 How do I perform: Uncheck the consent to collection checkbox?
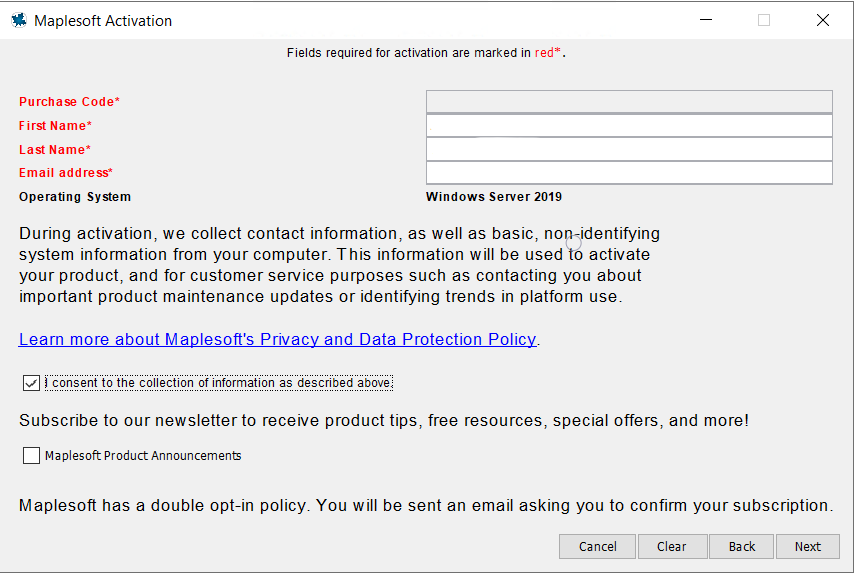31,383
